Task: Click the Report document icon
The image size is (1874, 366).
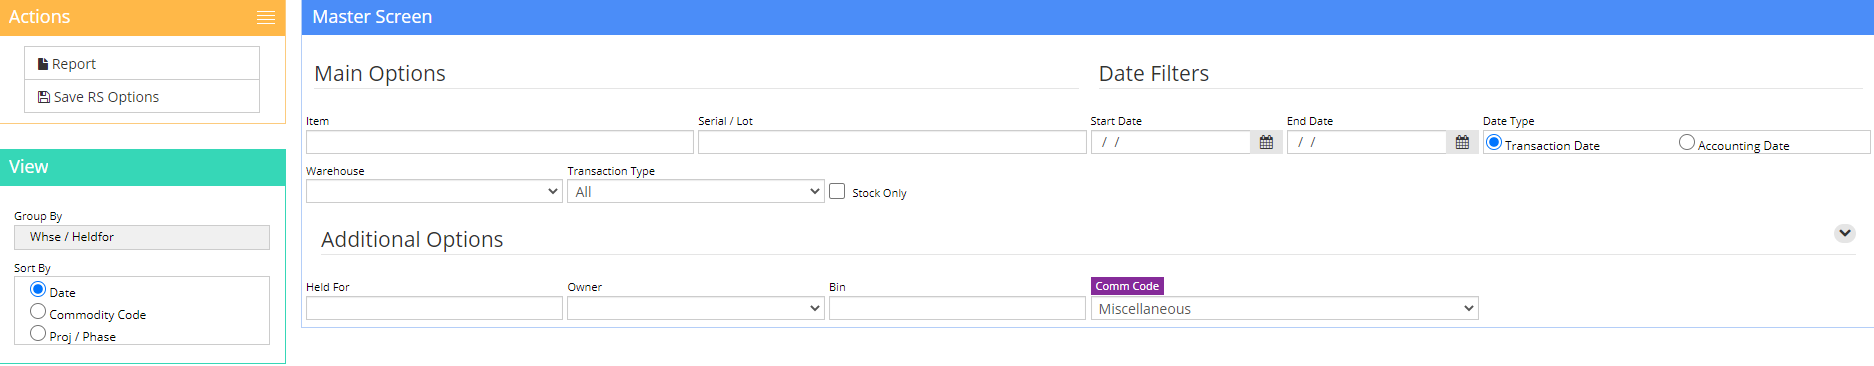Action: tap(43, 64)
